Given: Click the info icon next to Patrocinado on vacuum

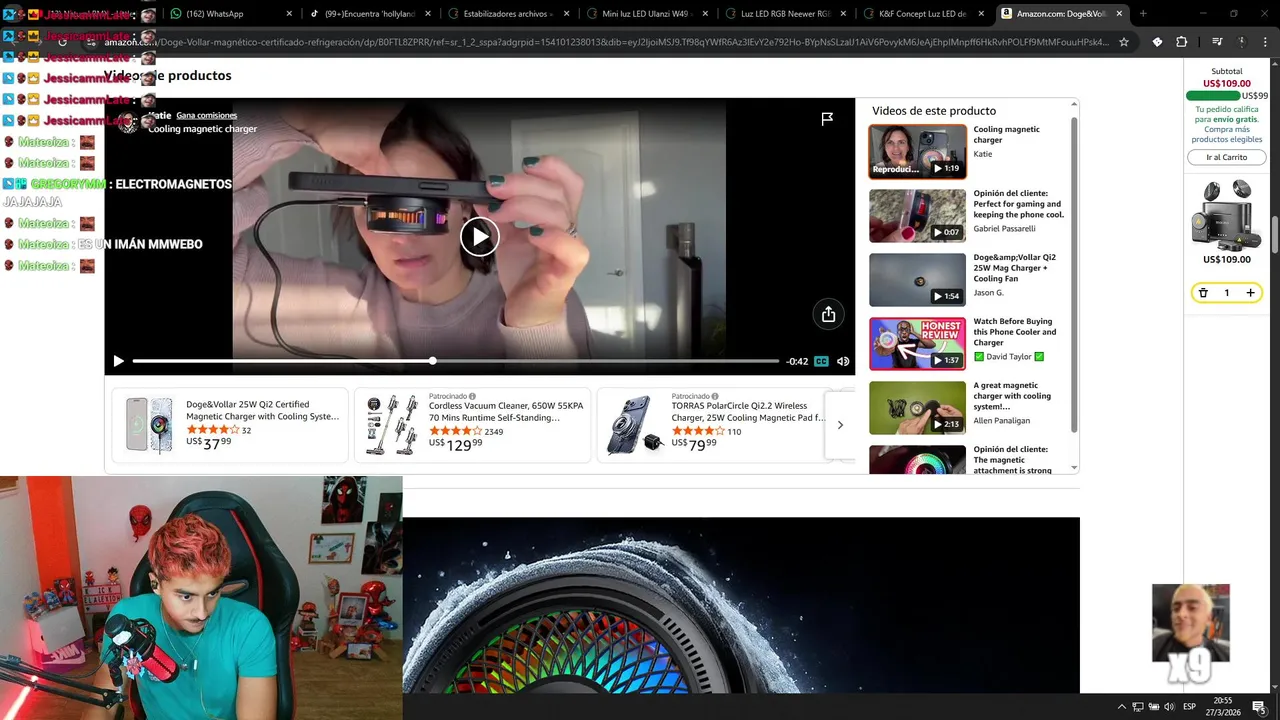Looking at the screenshot, I should 473,396.
